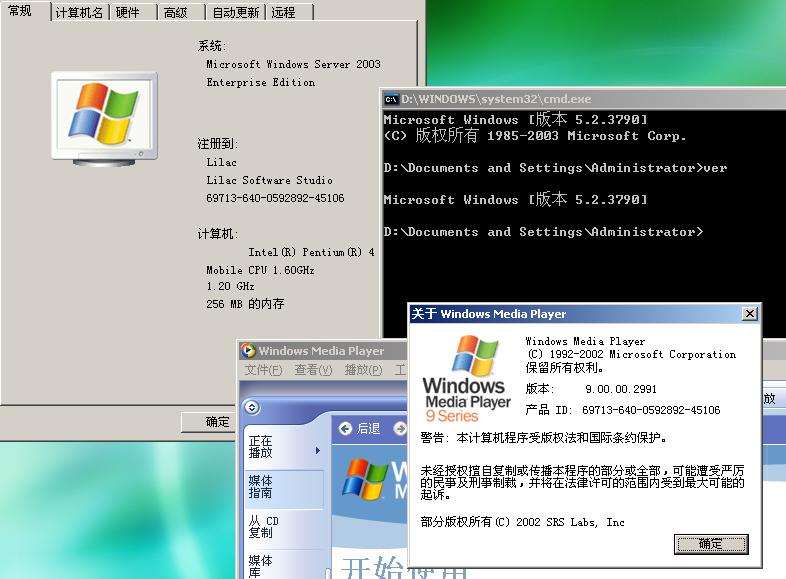Click the 后退 back arrow icon

[x=345, y=429]
